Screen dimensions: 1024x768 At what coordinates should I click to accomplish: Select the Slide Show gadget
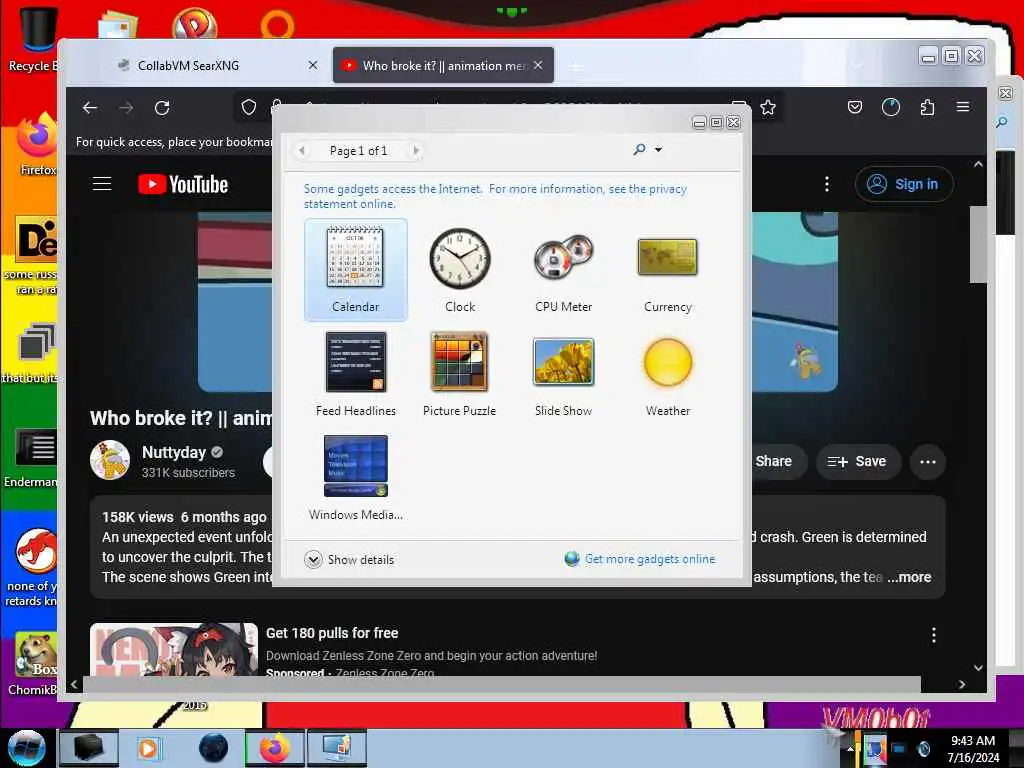[563, 374]
